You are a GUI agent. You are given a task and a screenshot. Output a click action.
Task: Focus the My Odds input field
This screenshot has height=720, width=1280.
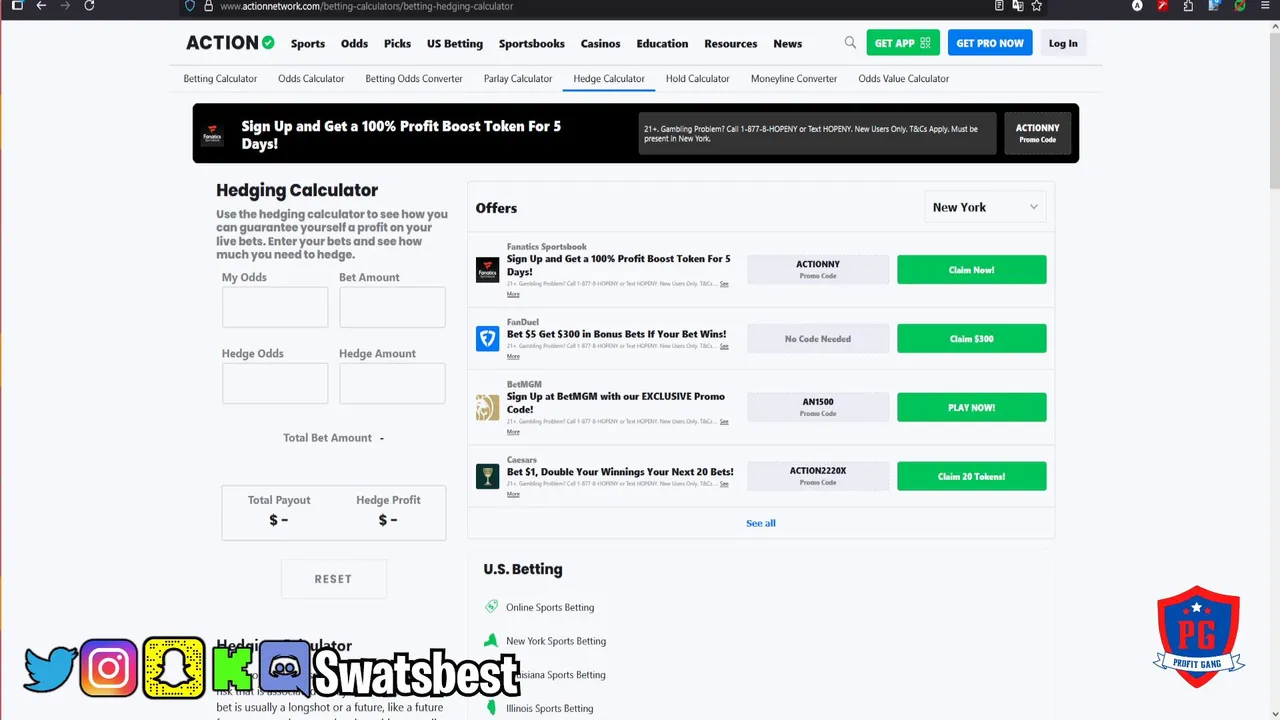(x=275, y=307)
